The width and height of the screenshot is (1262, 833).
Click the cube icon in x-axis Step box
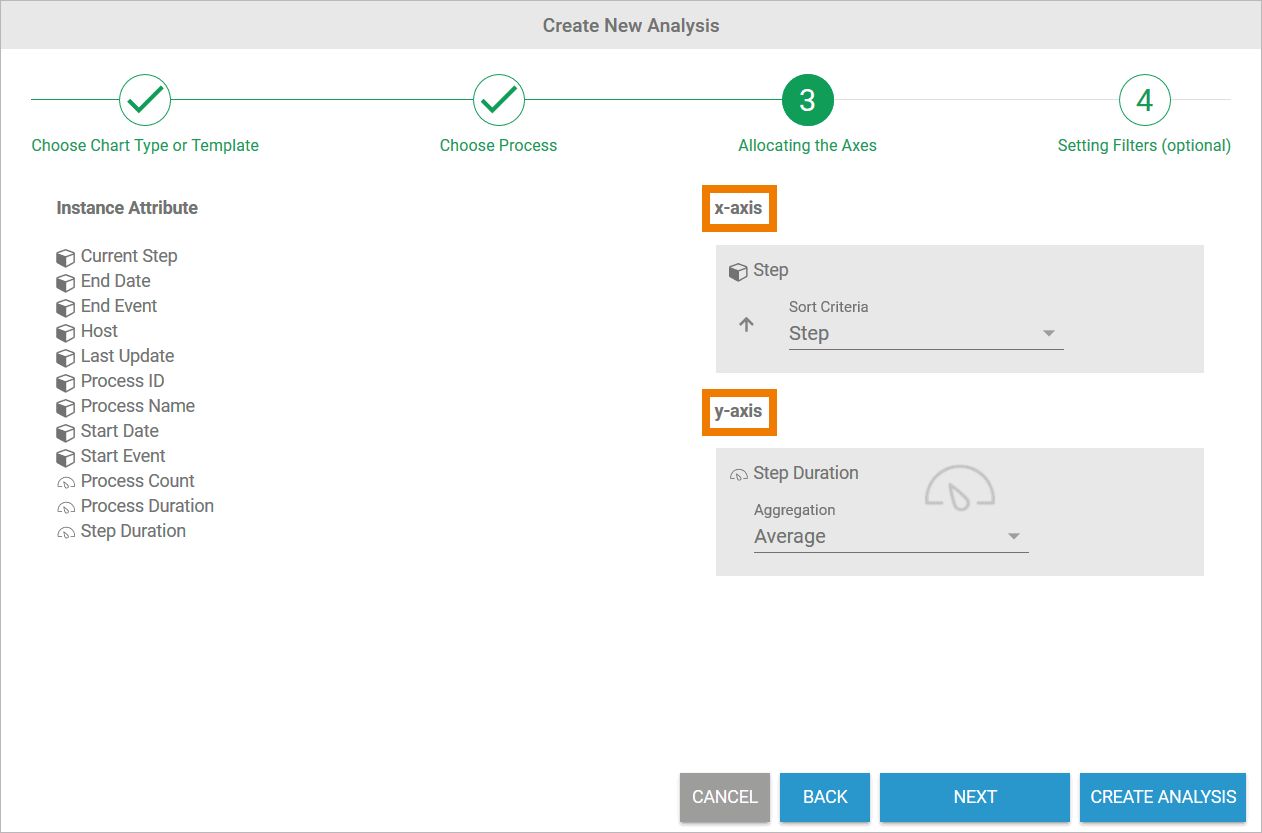[x=738, y=271]
